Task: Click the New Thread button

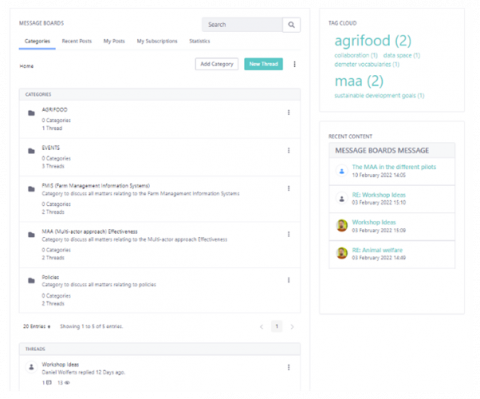Action: (x=263, y=64)
